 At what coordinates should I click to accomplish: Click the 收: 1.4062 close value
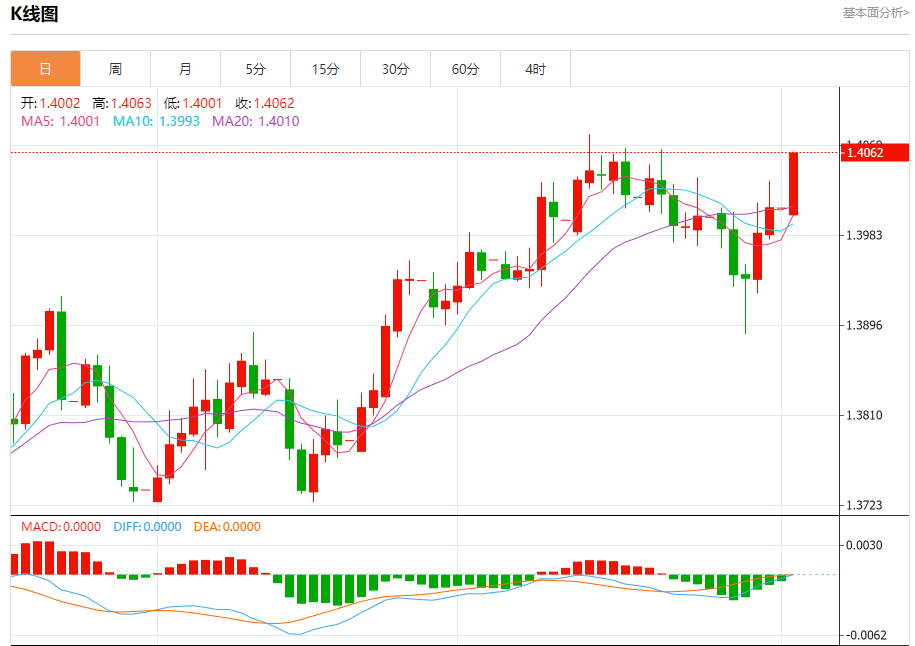265,103
